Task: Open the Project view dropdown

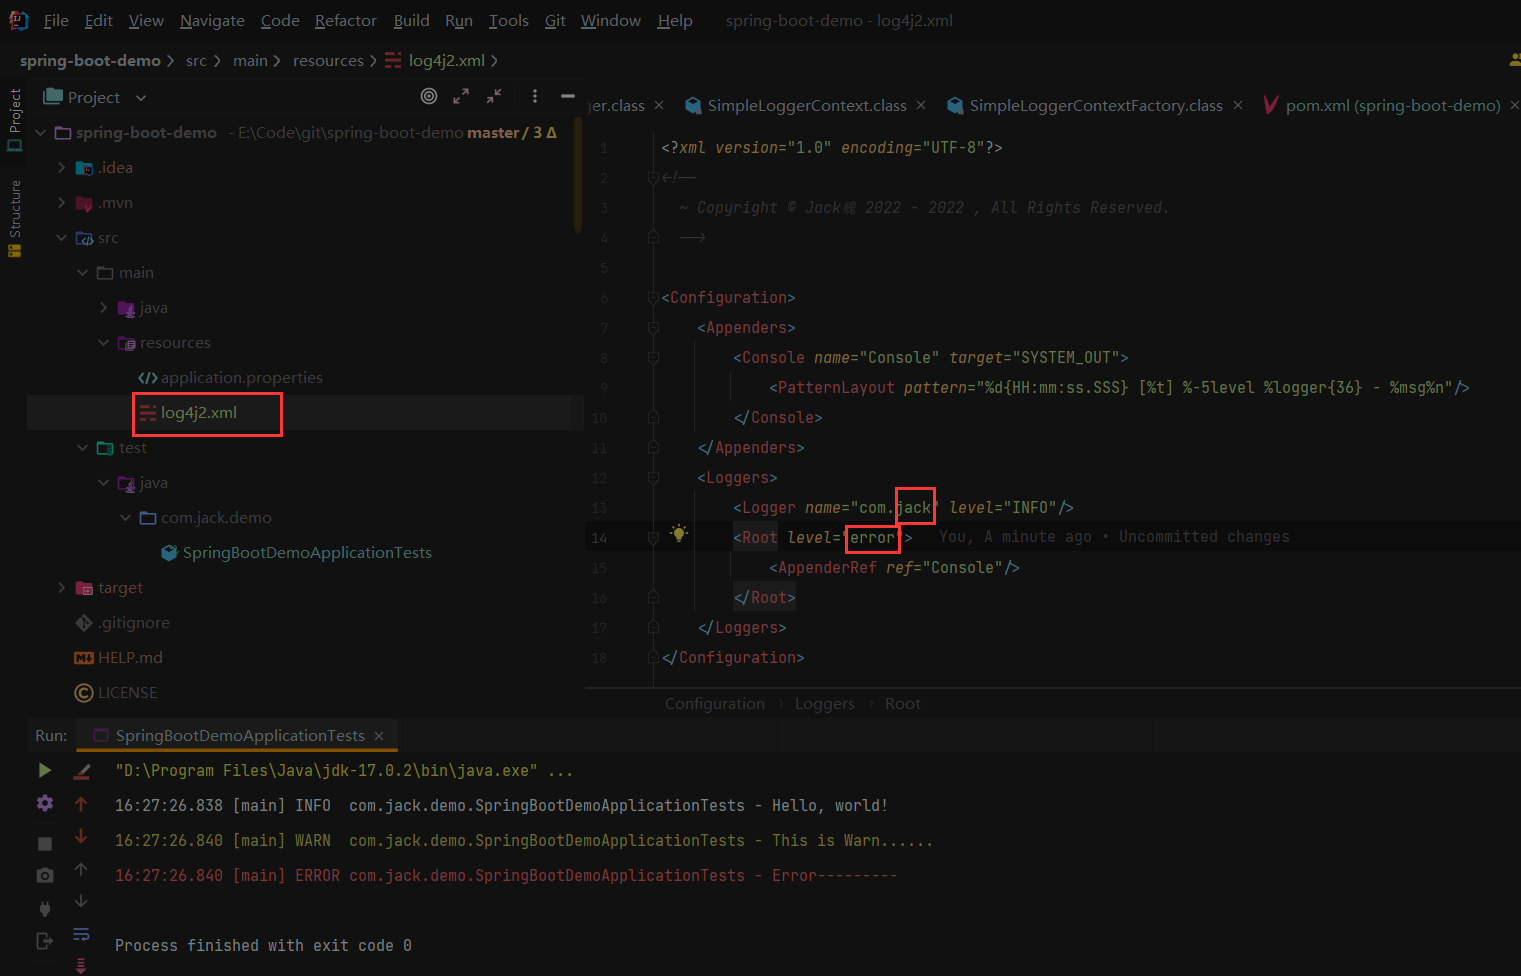Action: [141, 98]
